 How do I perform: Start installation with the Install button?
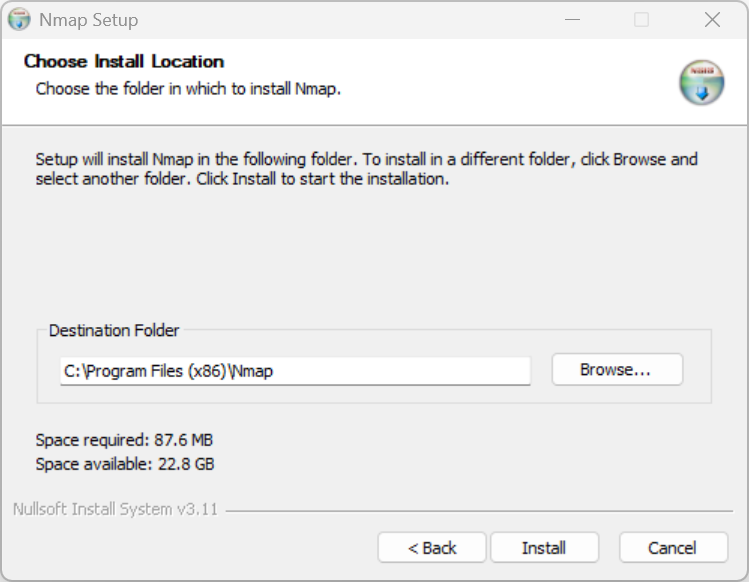pos(544,548)
